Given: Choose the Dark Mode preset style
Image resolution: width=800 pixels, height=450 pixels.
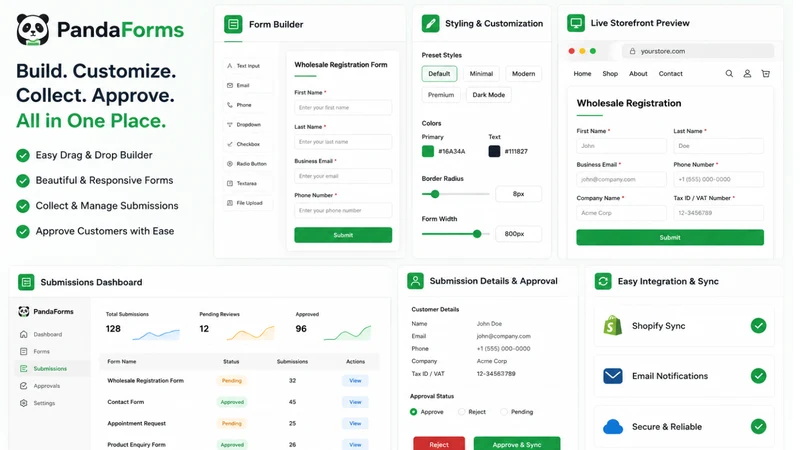Looking at the screenshot, I should coord(489,95).
